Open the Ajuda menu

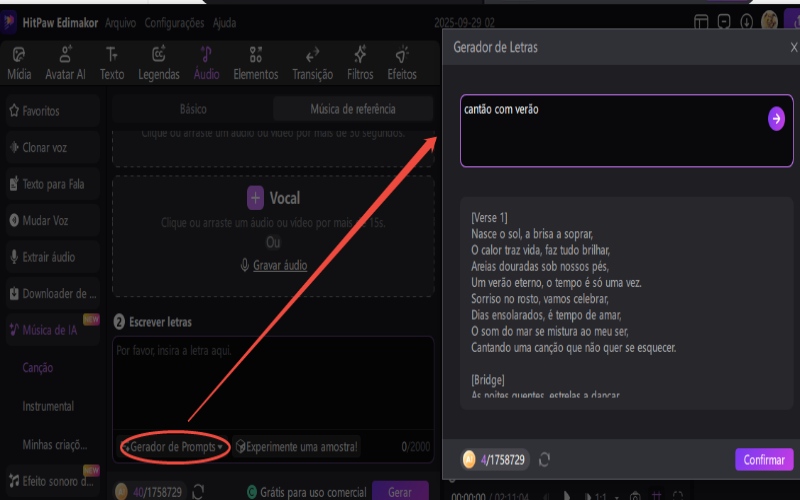coord(224,23)
